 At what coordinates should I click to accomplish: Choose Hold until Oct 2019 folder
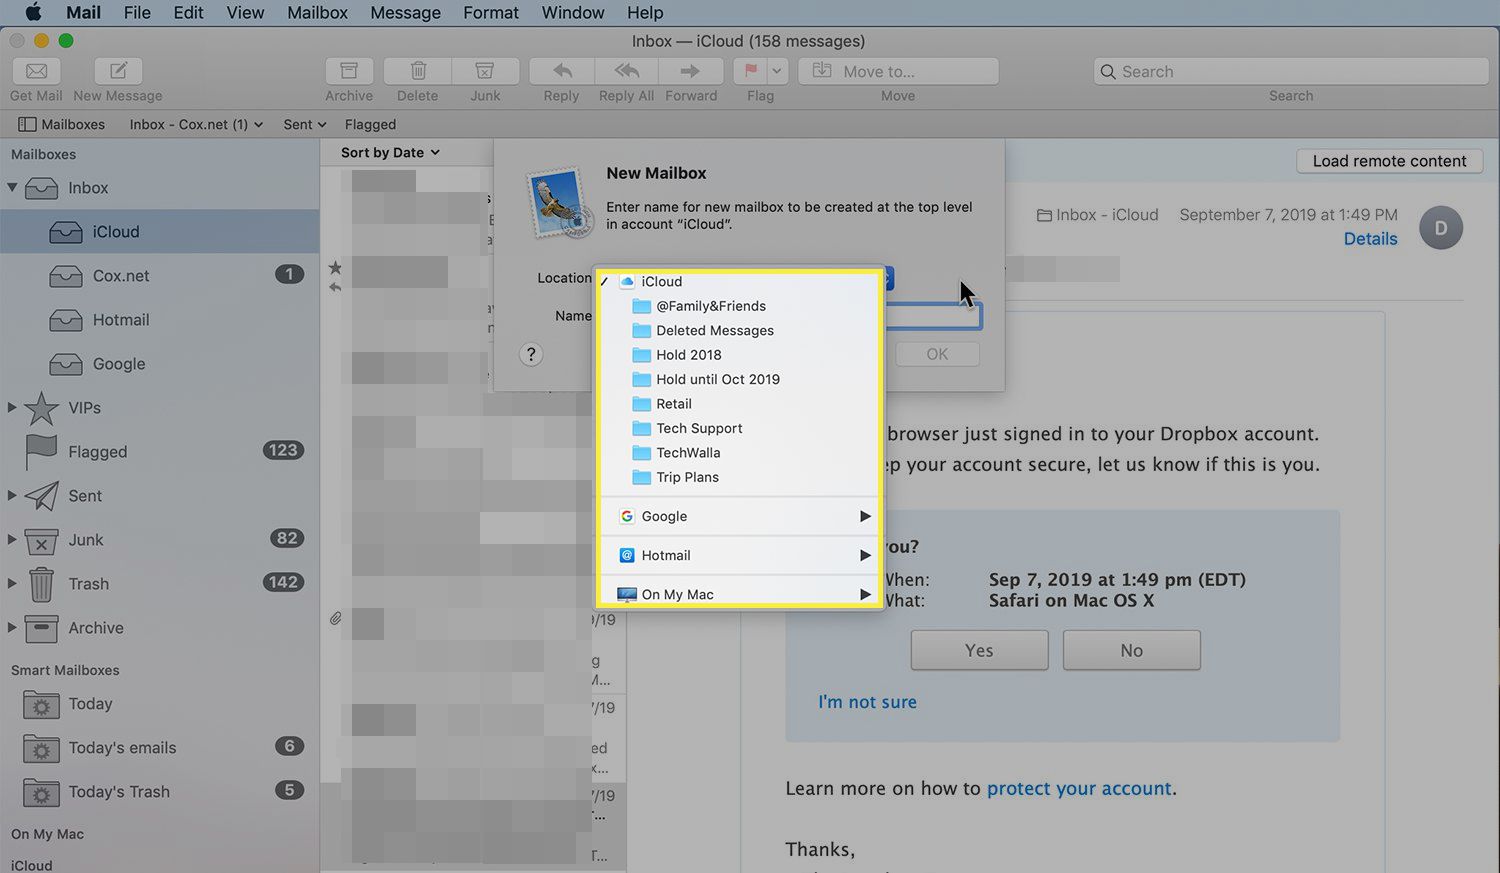pos(738,380)
